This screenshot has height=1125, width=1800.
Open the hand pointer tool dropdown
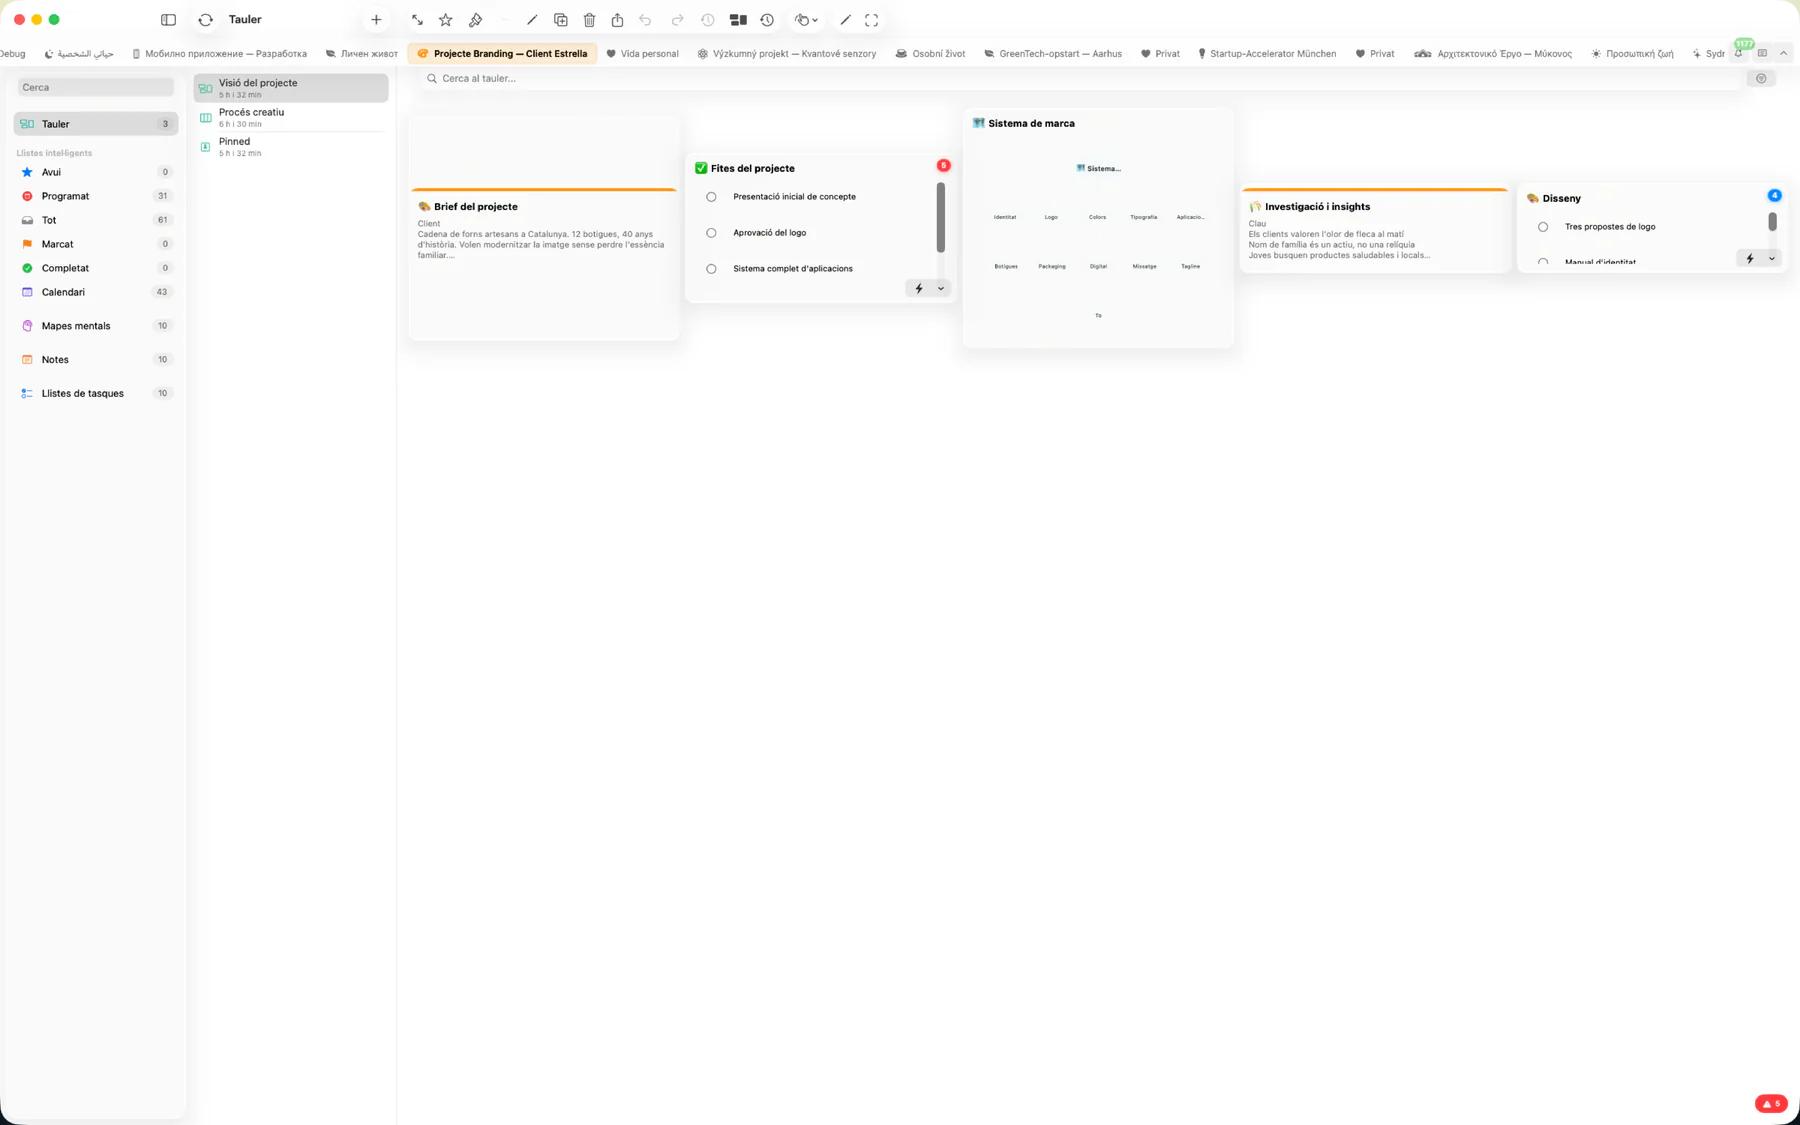806,20
